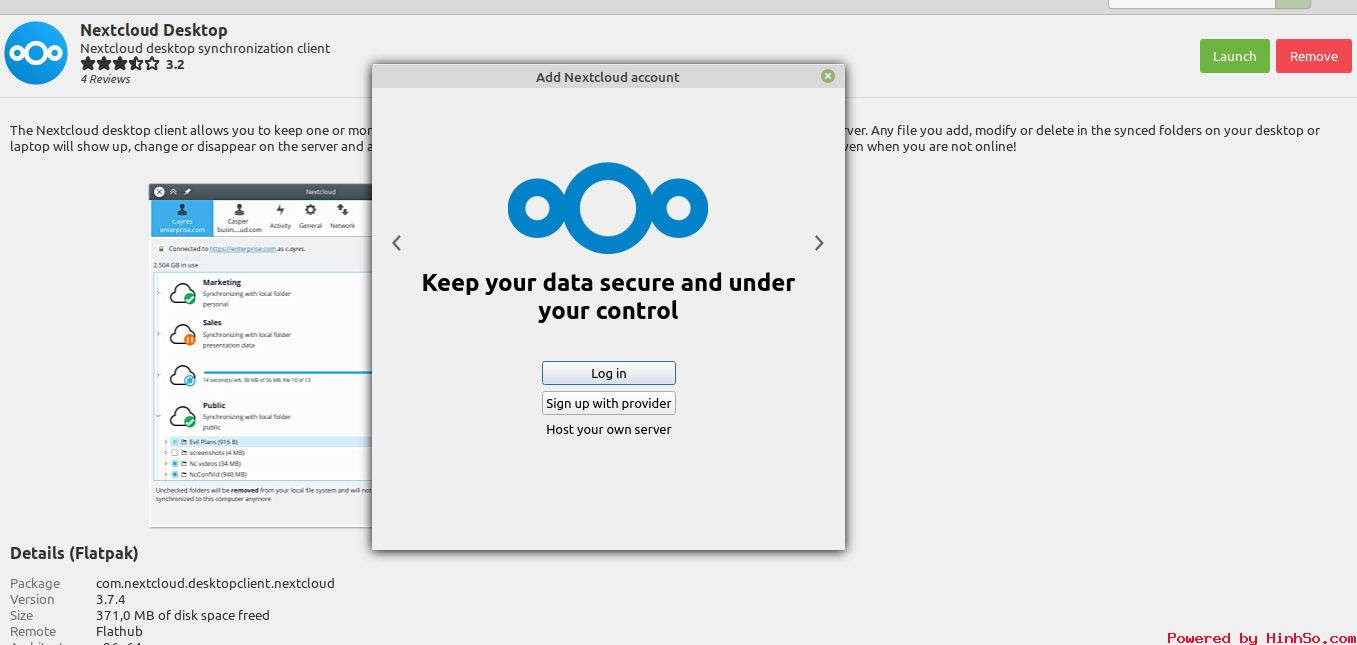This screenshot has width=1357, height=645.
Task: Select the Flathub remote value
Action: [x=119, y=631]
